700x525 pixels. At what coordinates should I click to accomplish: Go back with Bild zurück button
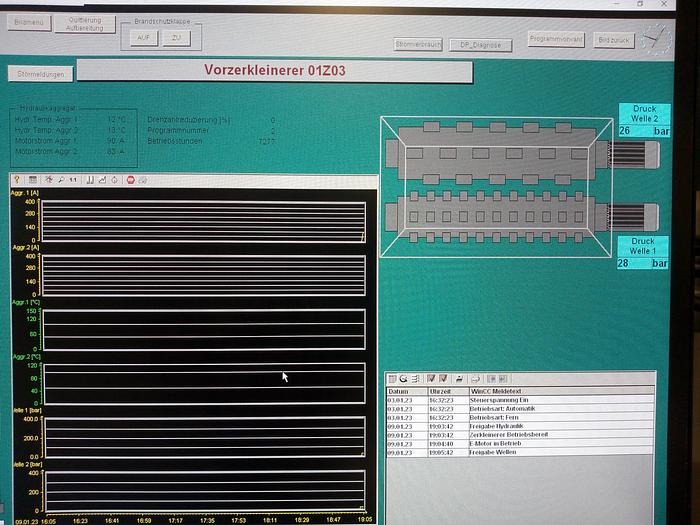tap(613, 38)
